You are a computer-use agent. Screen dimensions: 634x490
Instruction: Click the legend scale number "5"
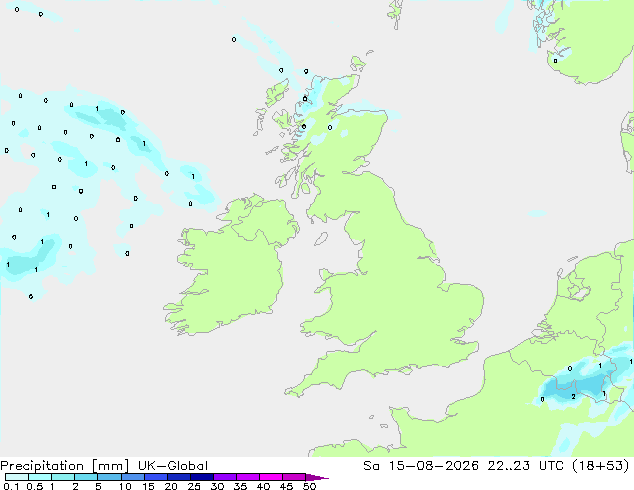pyautogui.click(x=98, y=486)
